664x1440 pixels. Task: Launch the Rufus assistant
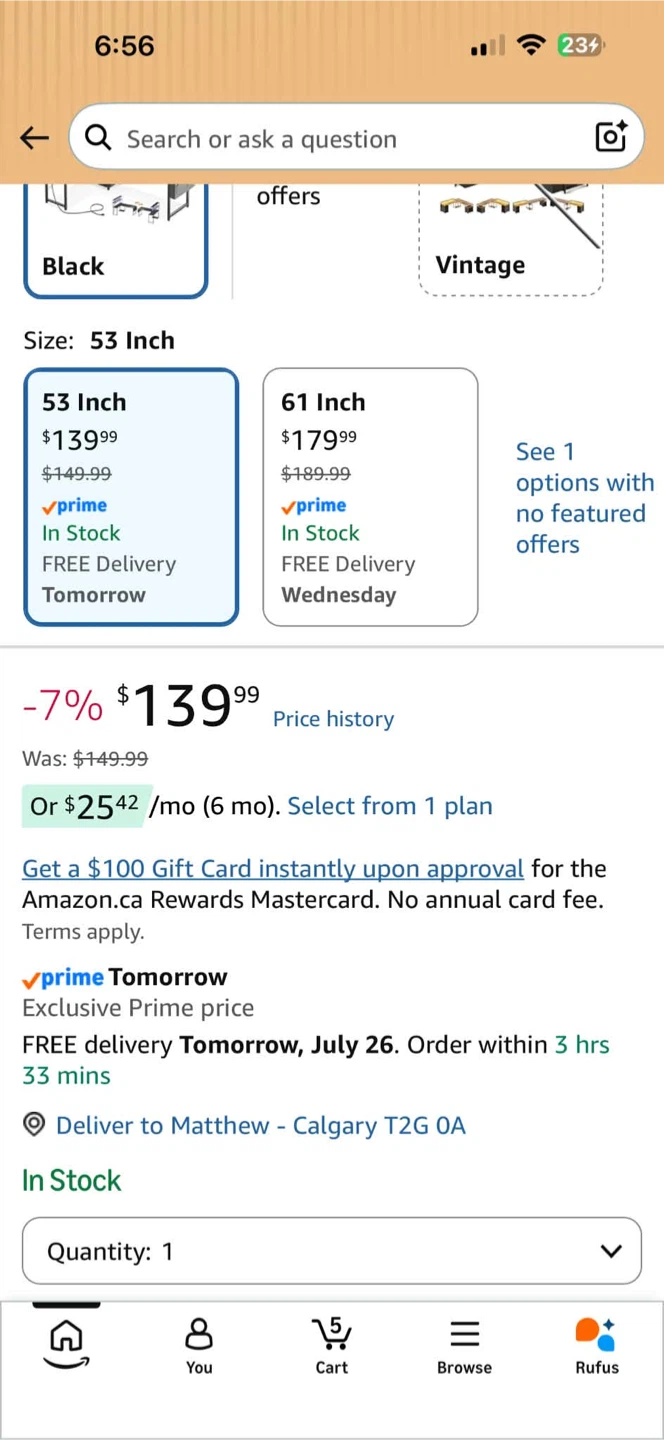(x=596, y=1346)
